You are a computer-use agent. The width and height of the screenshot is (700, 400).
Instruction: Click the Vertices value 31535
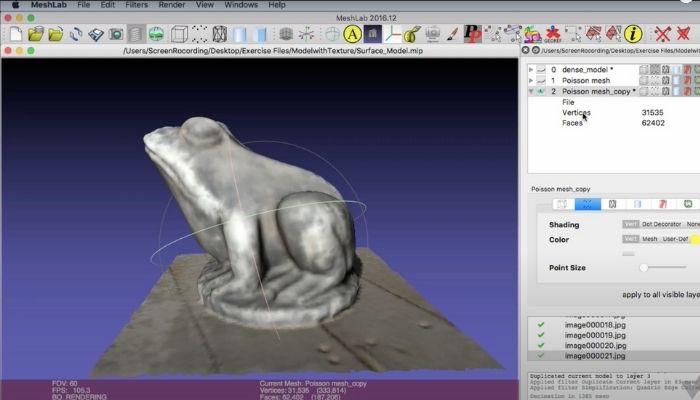pos(652,112)
